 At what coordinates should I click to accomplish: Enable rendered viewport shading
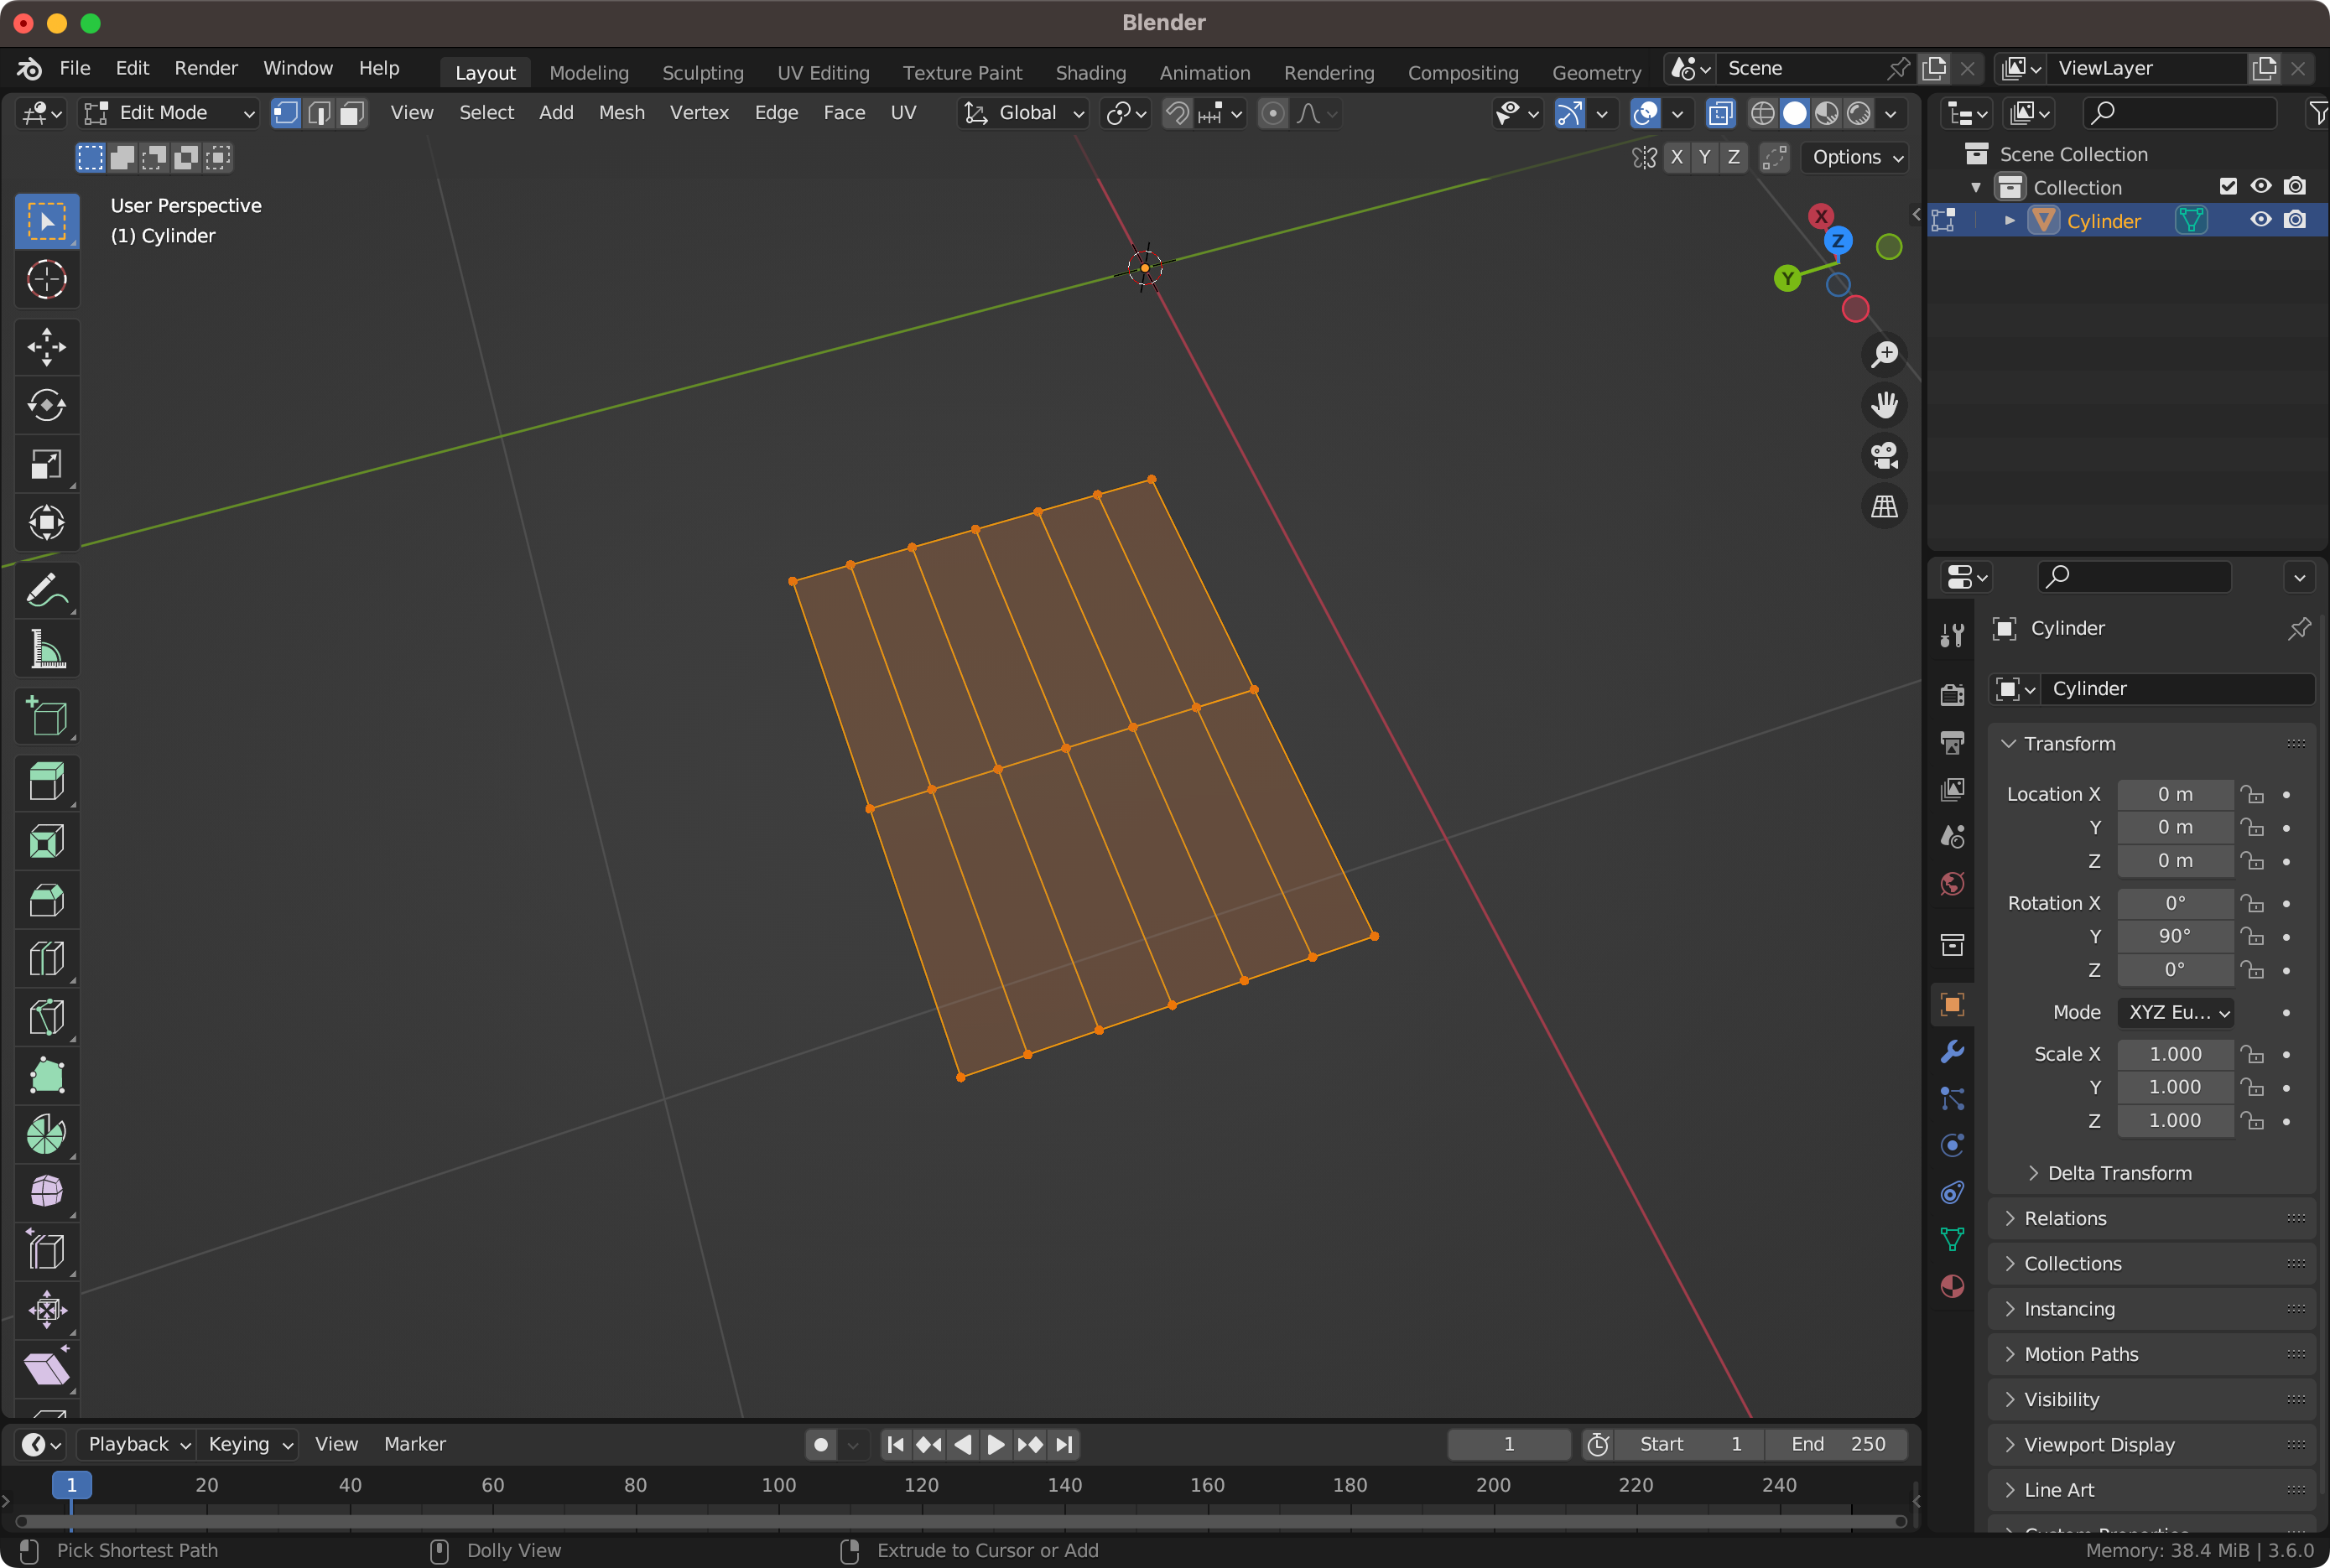pos(1859,113)
